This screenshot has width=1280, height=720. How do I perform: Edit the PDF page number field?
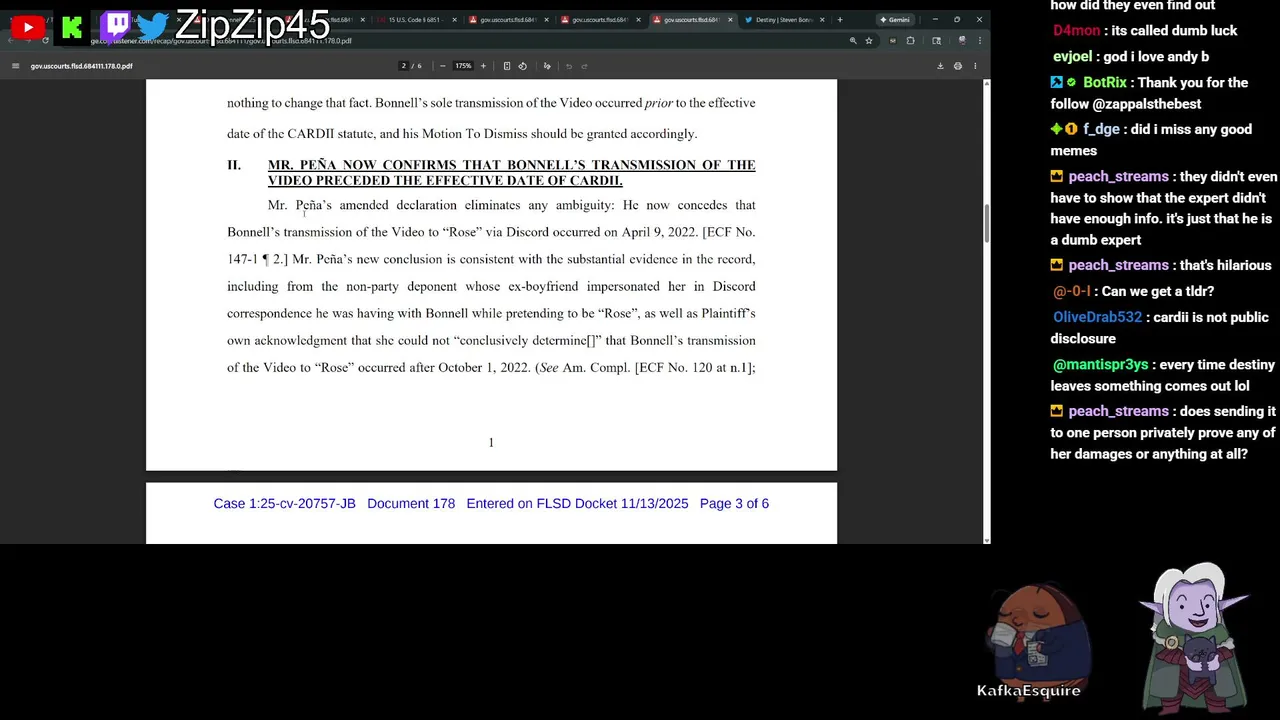coord(404,66)
